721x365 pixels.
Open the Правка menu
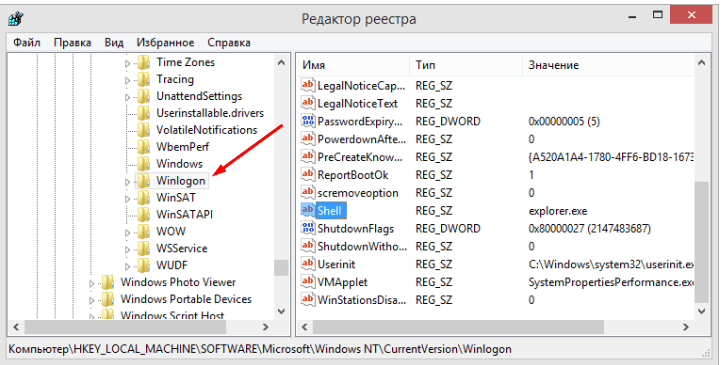click(x=72, y=43)
